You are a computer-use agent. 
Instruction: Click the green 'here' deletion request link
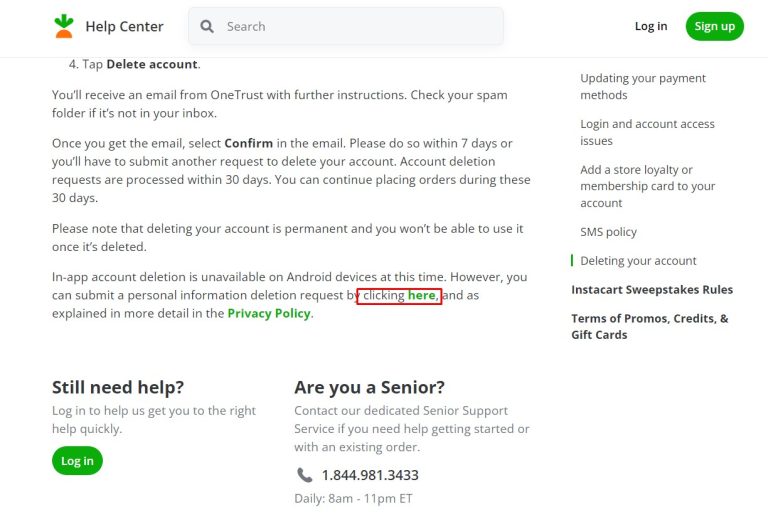coord(421,295)
